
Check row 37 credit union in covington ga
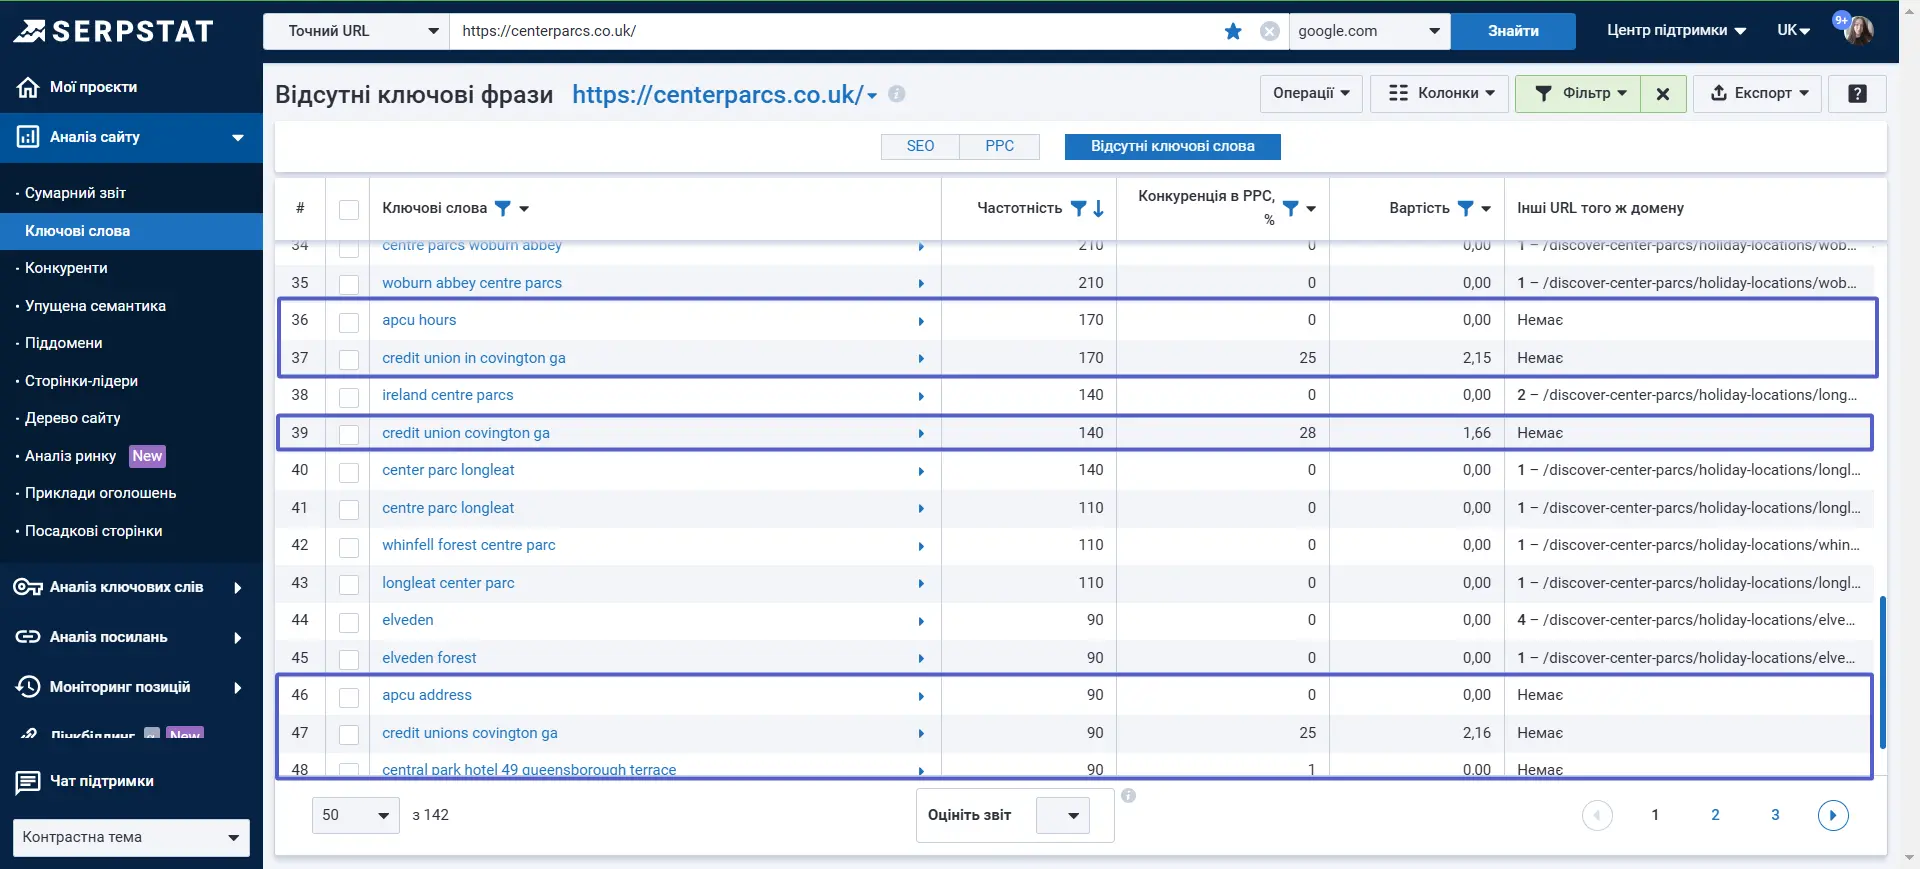tap(349, 359)
